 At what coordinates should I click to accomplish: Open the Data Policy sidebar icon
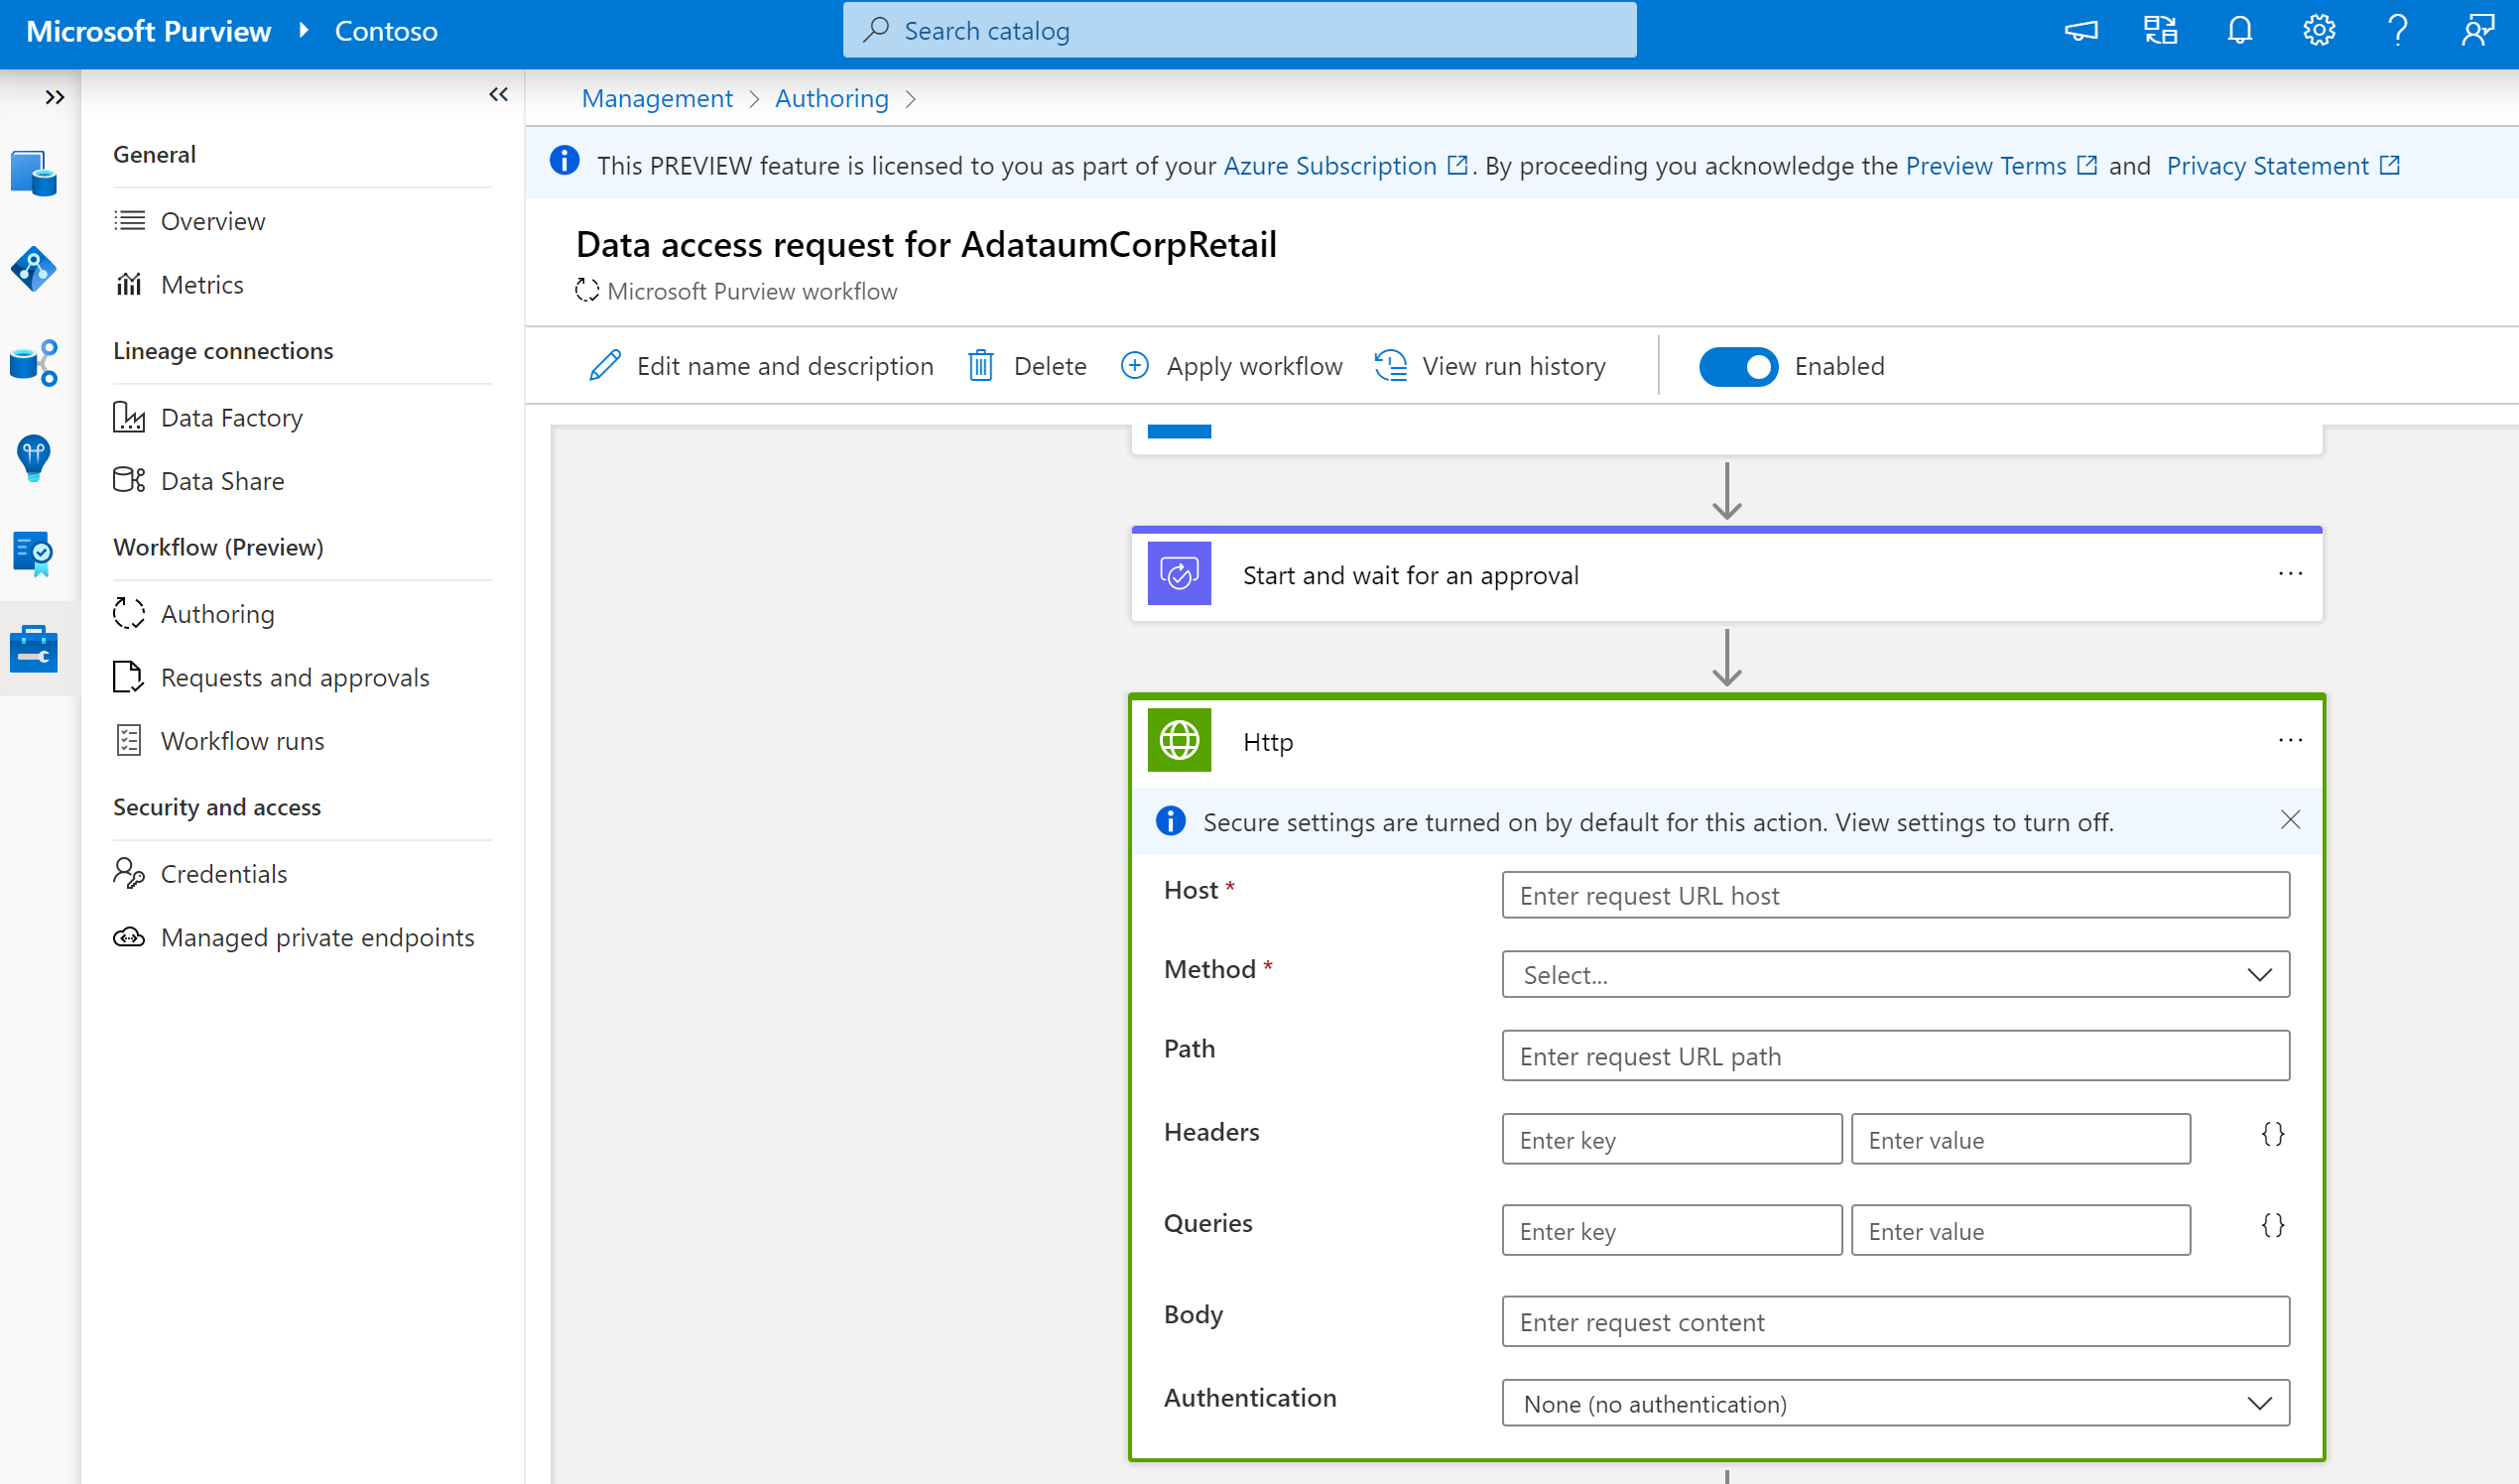coord(34,553)
